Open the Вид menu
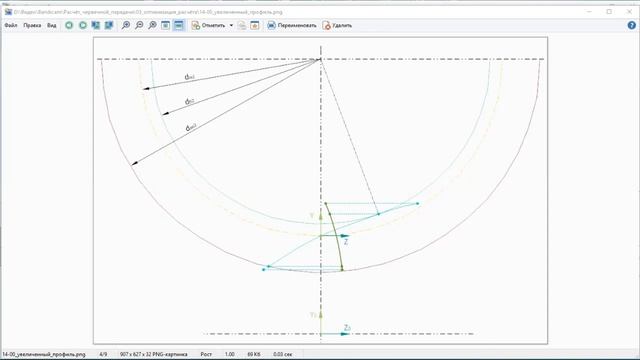 (51, 25)
